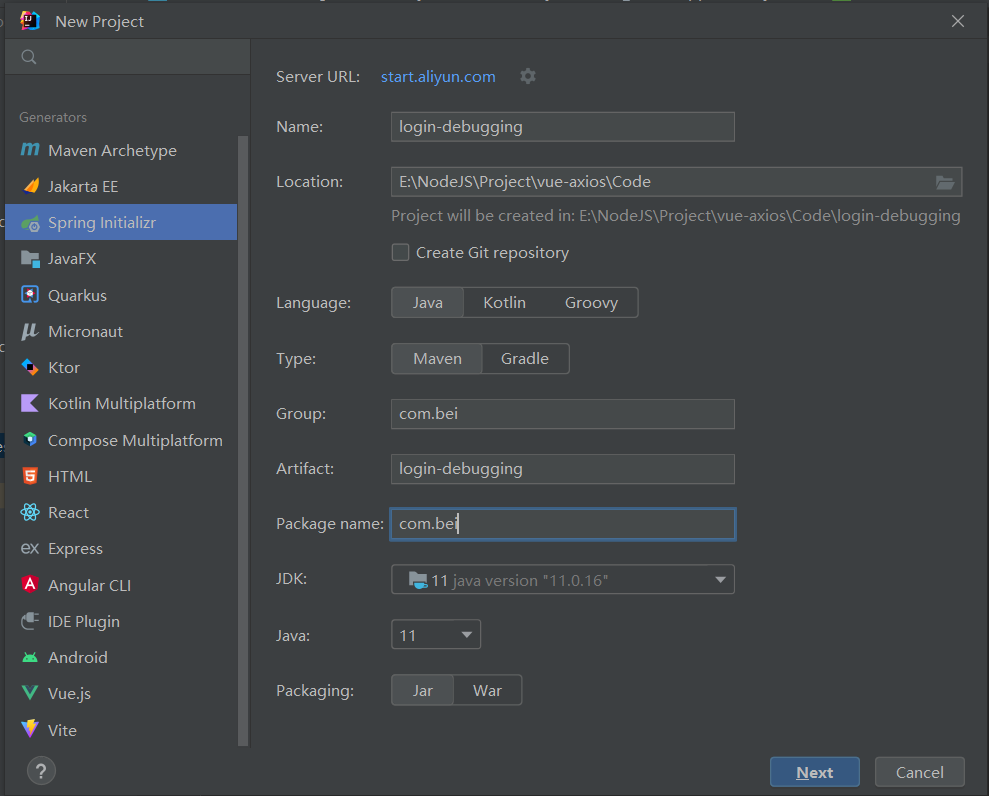
Task: Open the help question mark button
Action: (40, 771)
